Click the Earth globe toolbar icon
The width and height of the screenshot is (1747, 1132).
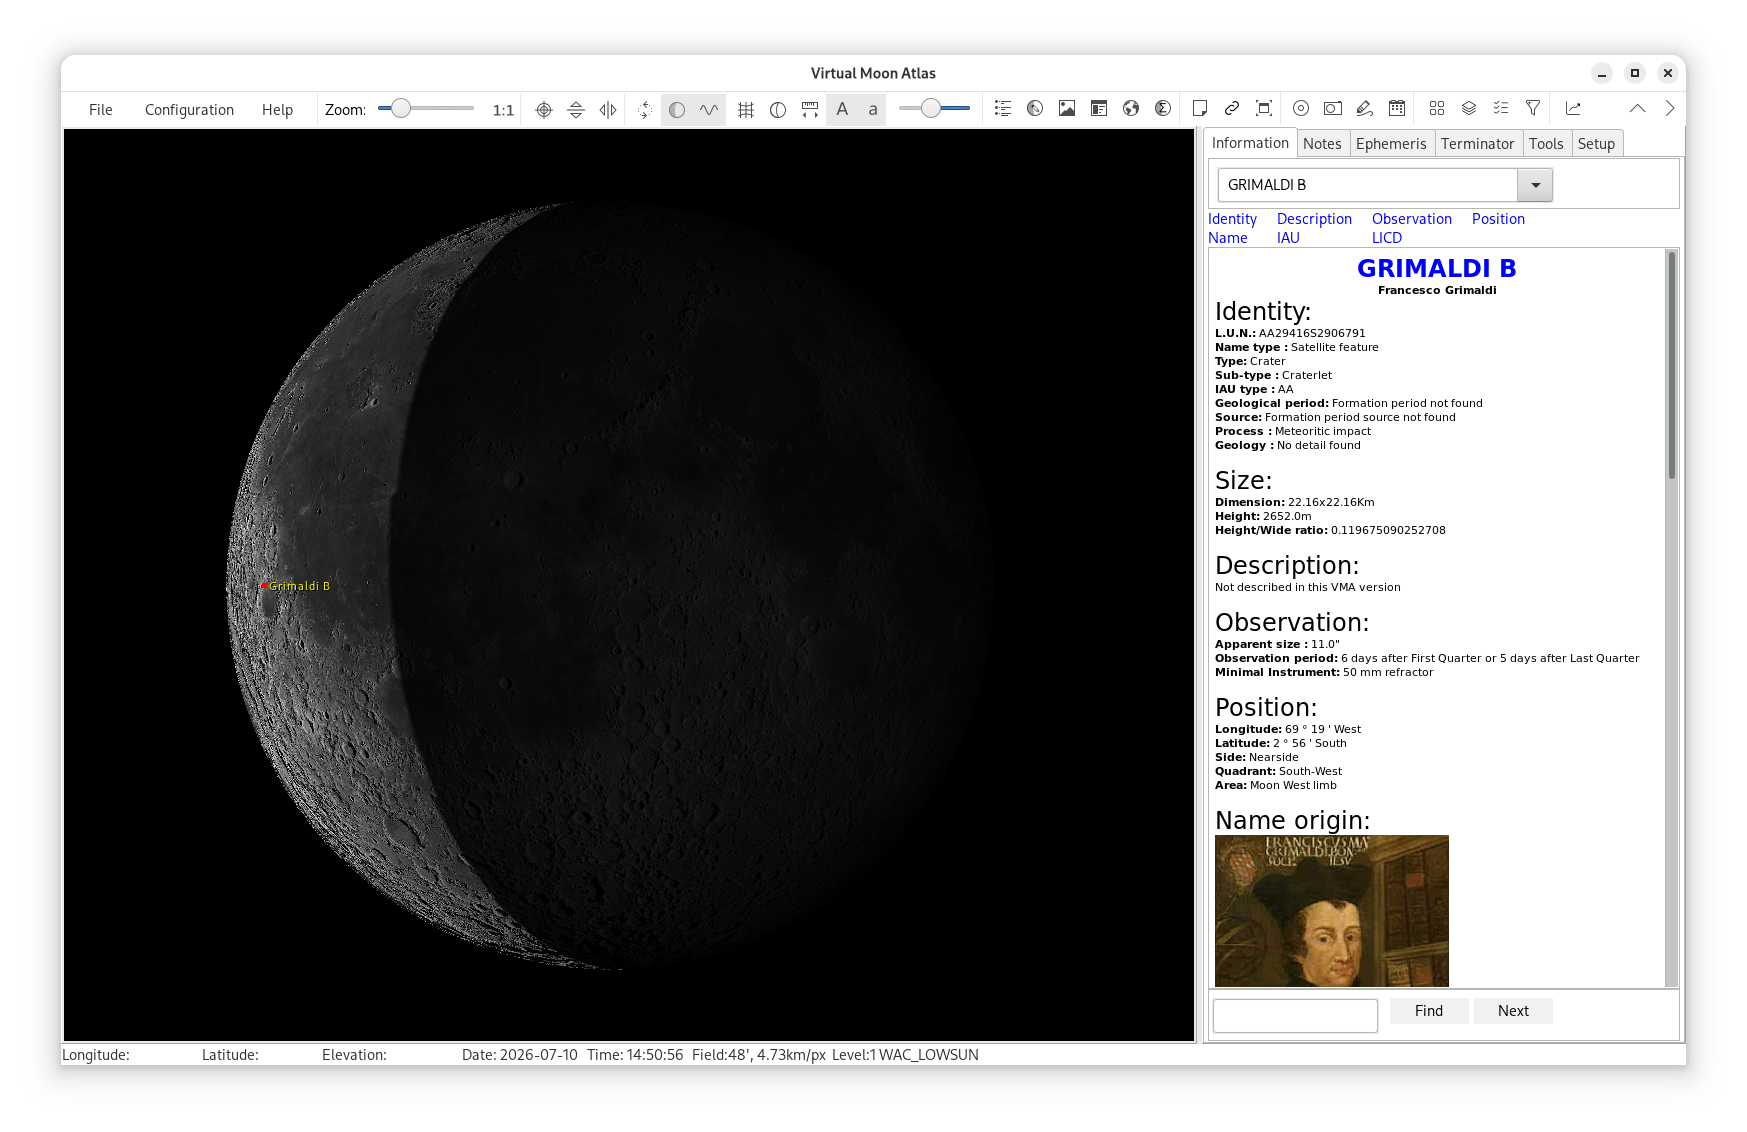pyautogui.click(x=1131, y=109)
